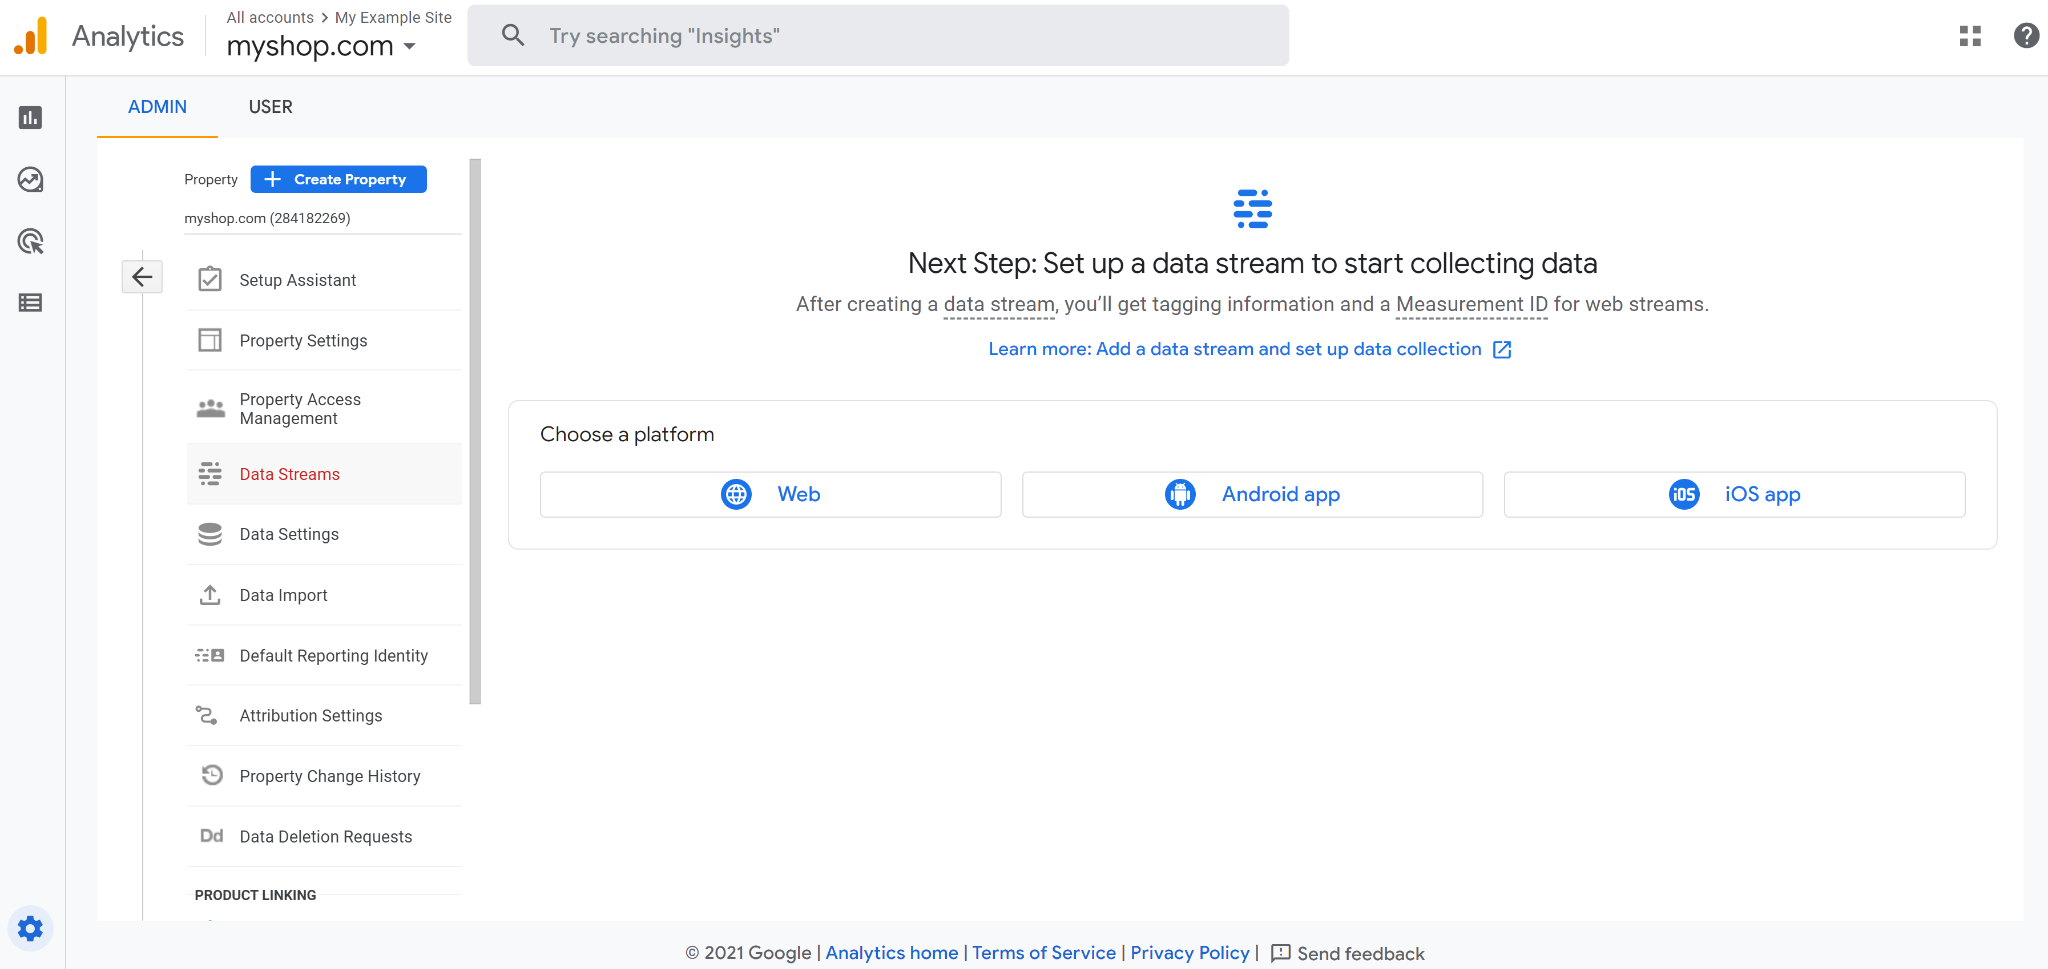This screenshot has width=2048, height=969.
Task: Open the Reports section from the left sidebar
Action: point(30,117)
